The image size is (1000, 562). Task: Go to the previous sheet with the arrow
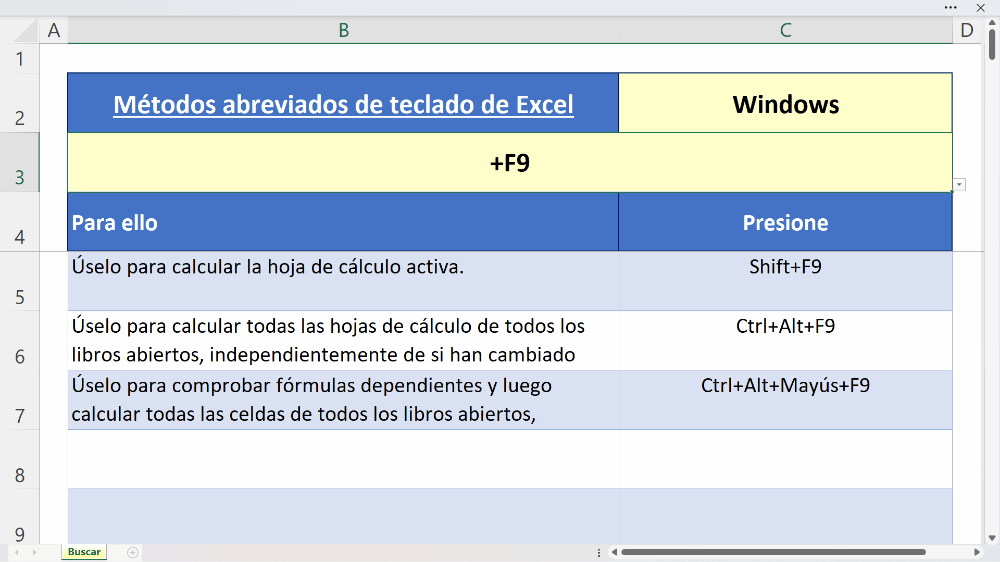[17, 552]
